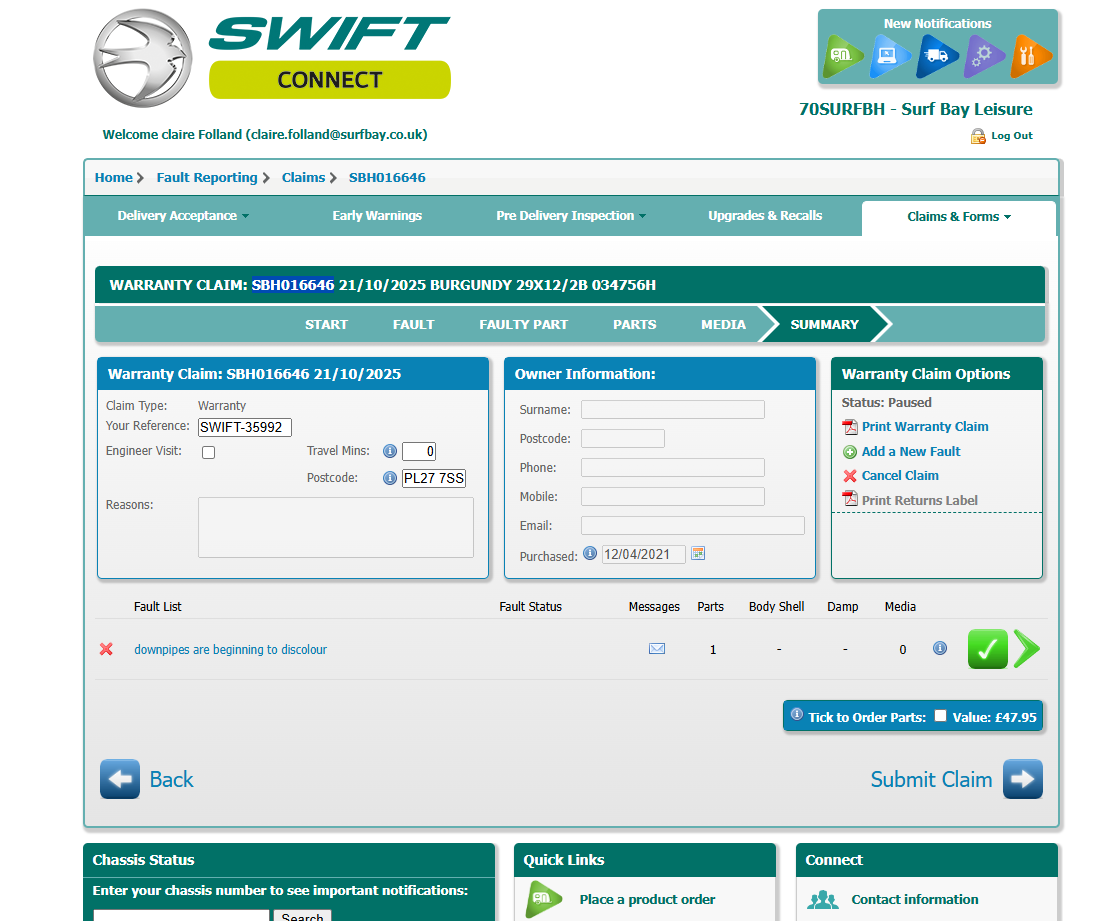This screenshot has height=921, width=1093.
Task: Select the SUMMARY claim step
Action: click(825, 325)
